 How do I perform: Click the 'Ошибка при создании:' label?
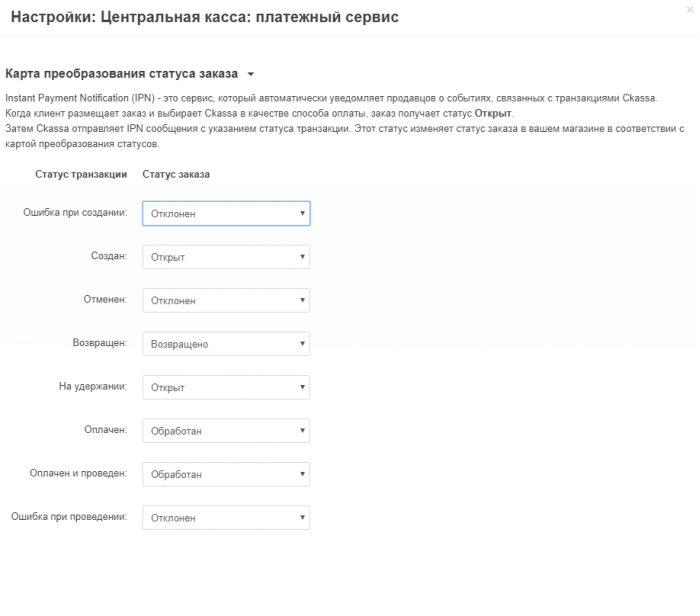tap(75, 212)
